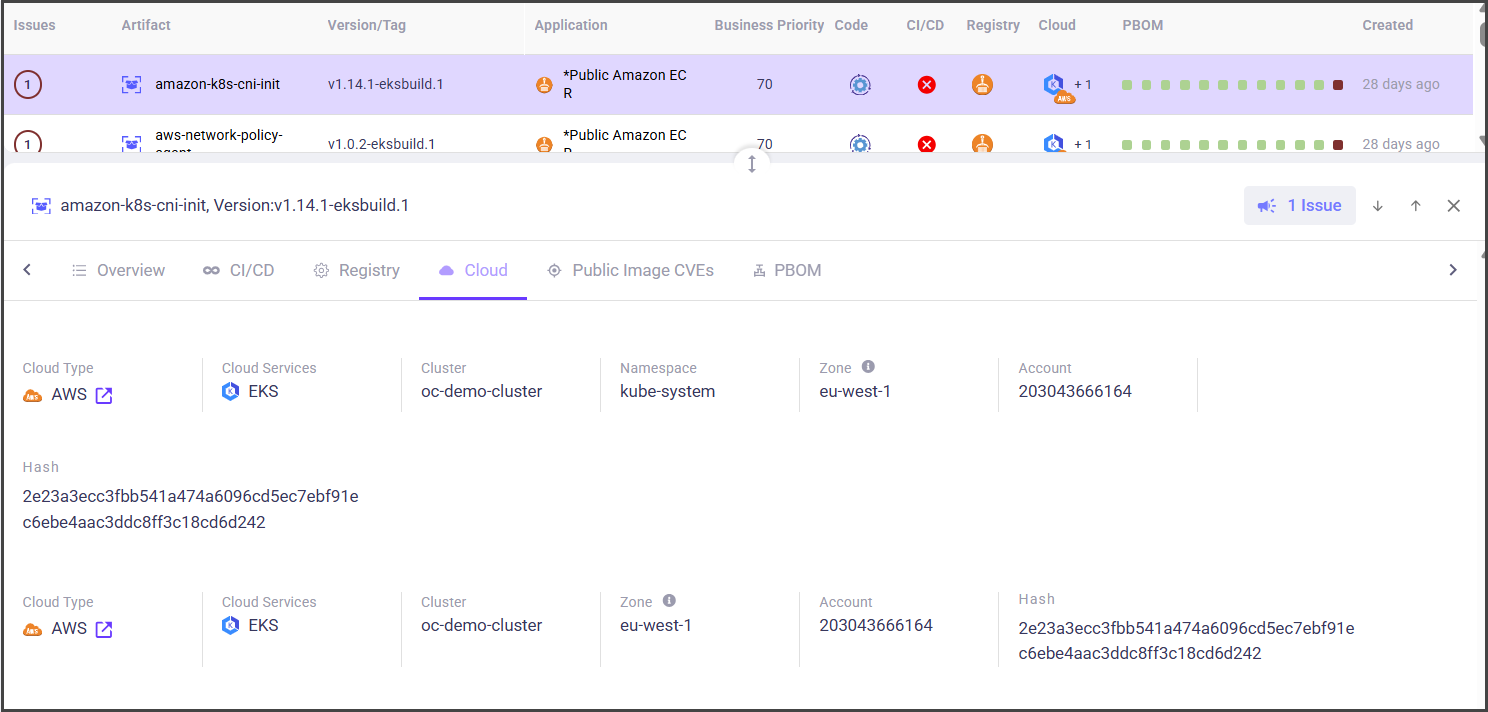
Task: Open AWS external link in second cloud entry
Action: pos(104,629)
